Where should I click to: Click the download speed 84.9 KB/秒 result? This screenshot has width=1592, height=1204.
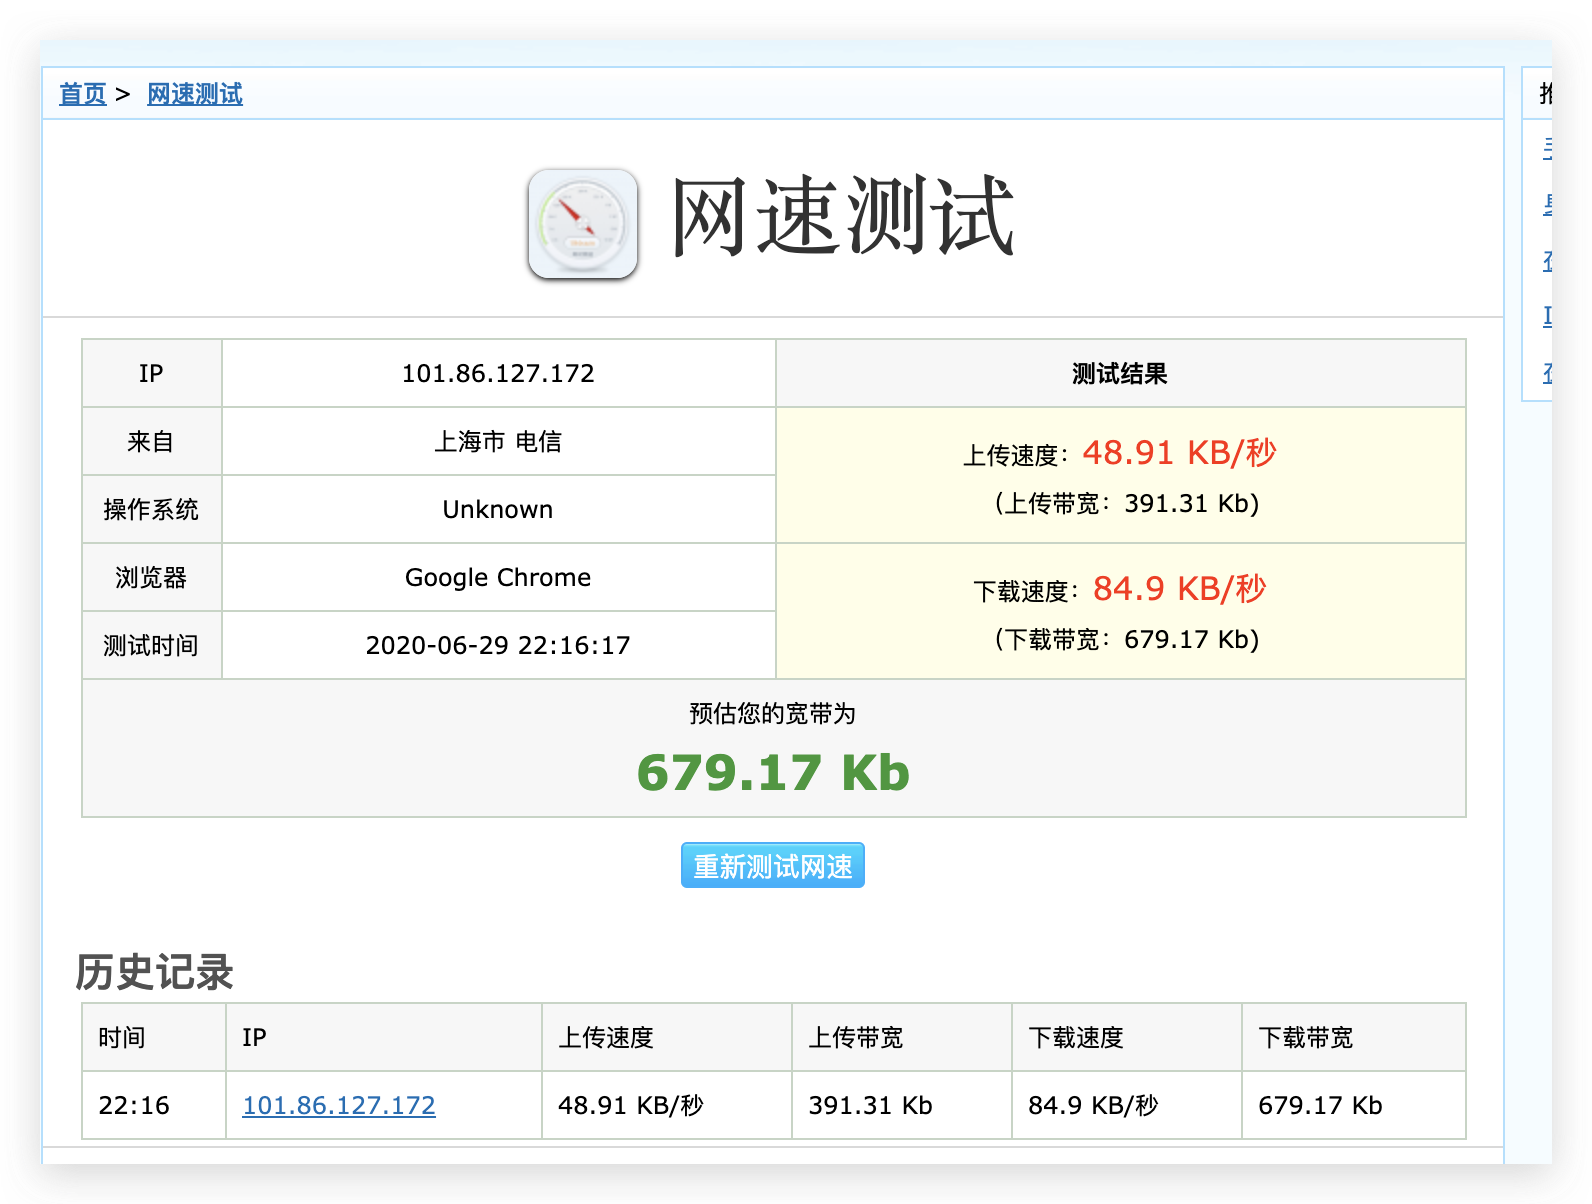[1180, 589]
